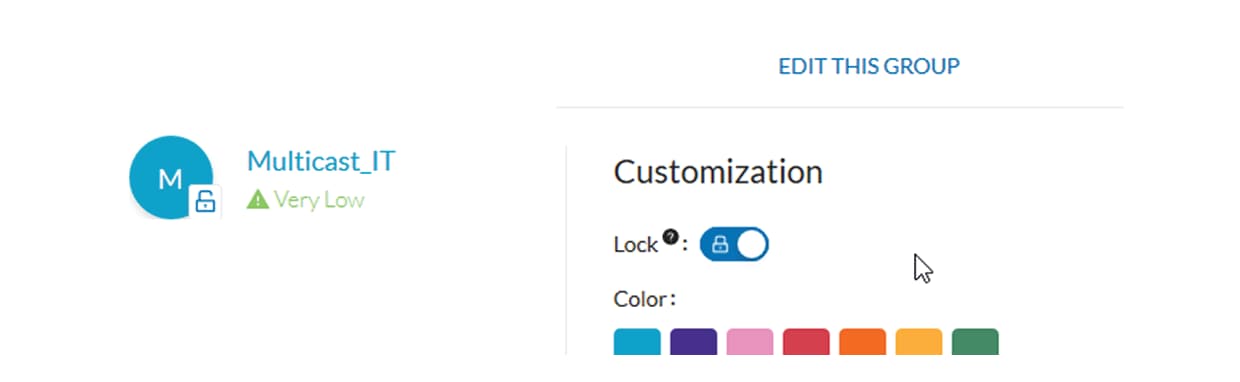This screenshot has width=1240, height=382.
Task: Open the Edit This Group link
Action: 869,66
